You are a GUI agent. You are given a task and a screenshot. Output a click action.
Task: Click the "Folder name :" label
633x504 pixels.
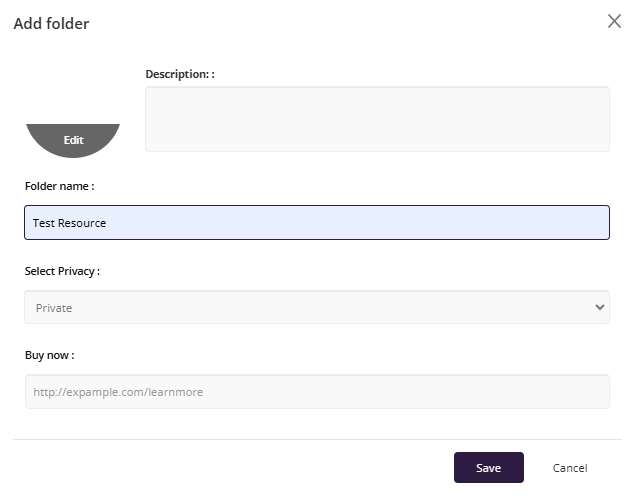59,186
